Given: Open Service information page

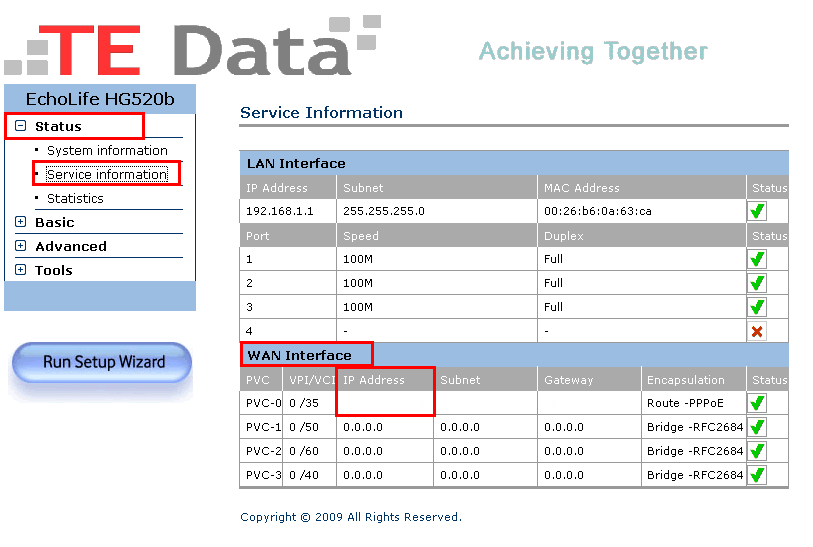Looking at the screenshot, I should (x=107, y=174).
